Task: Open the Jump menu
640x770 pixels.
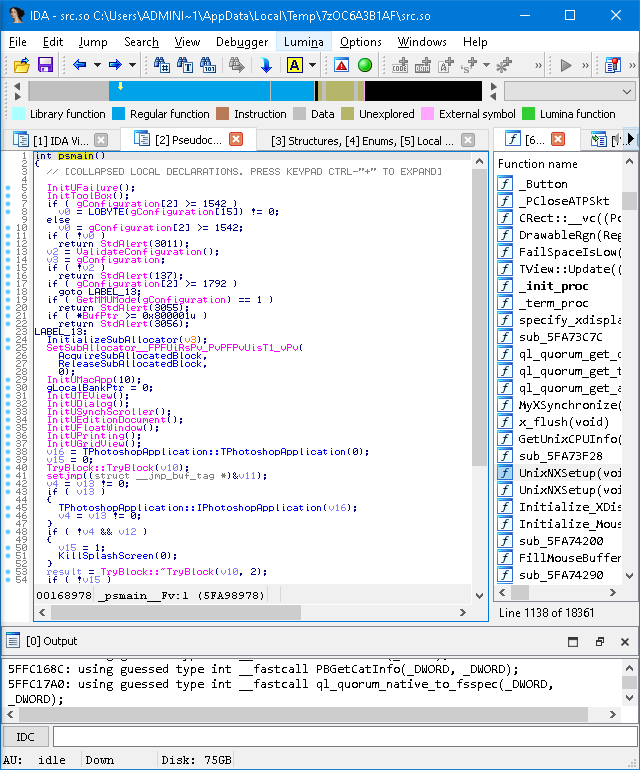Action: [93, 42]
